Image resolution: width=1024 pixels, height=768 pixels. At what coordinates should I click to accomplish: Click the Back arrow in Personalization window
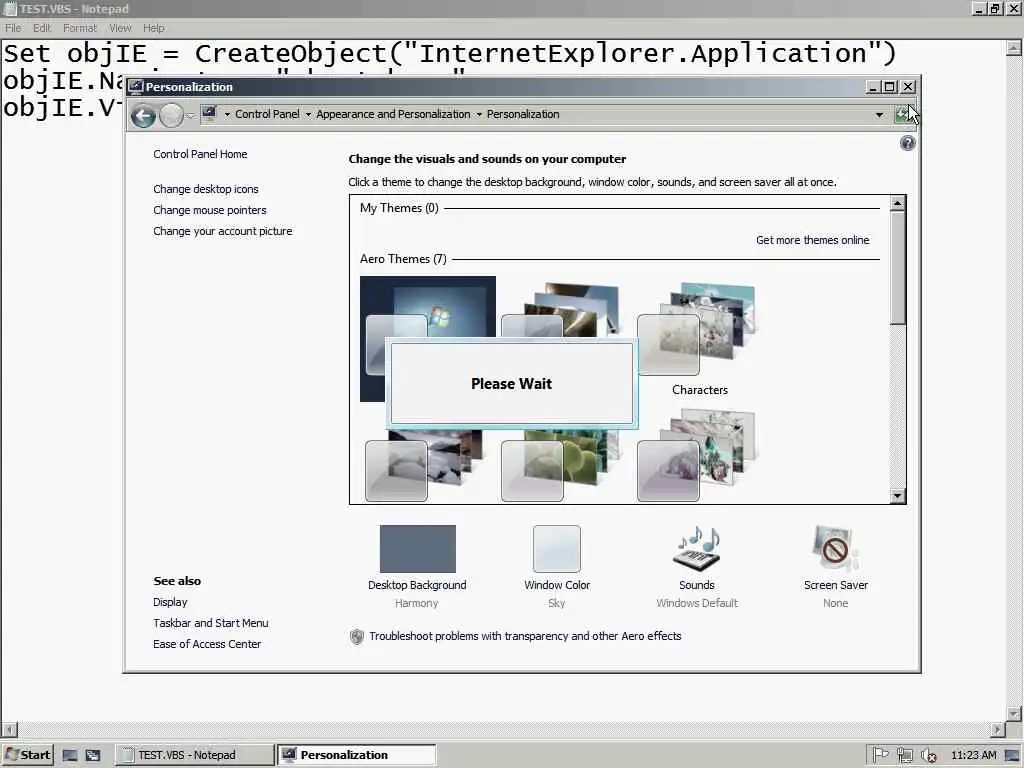pos(143,116)
